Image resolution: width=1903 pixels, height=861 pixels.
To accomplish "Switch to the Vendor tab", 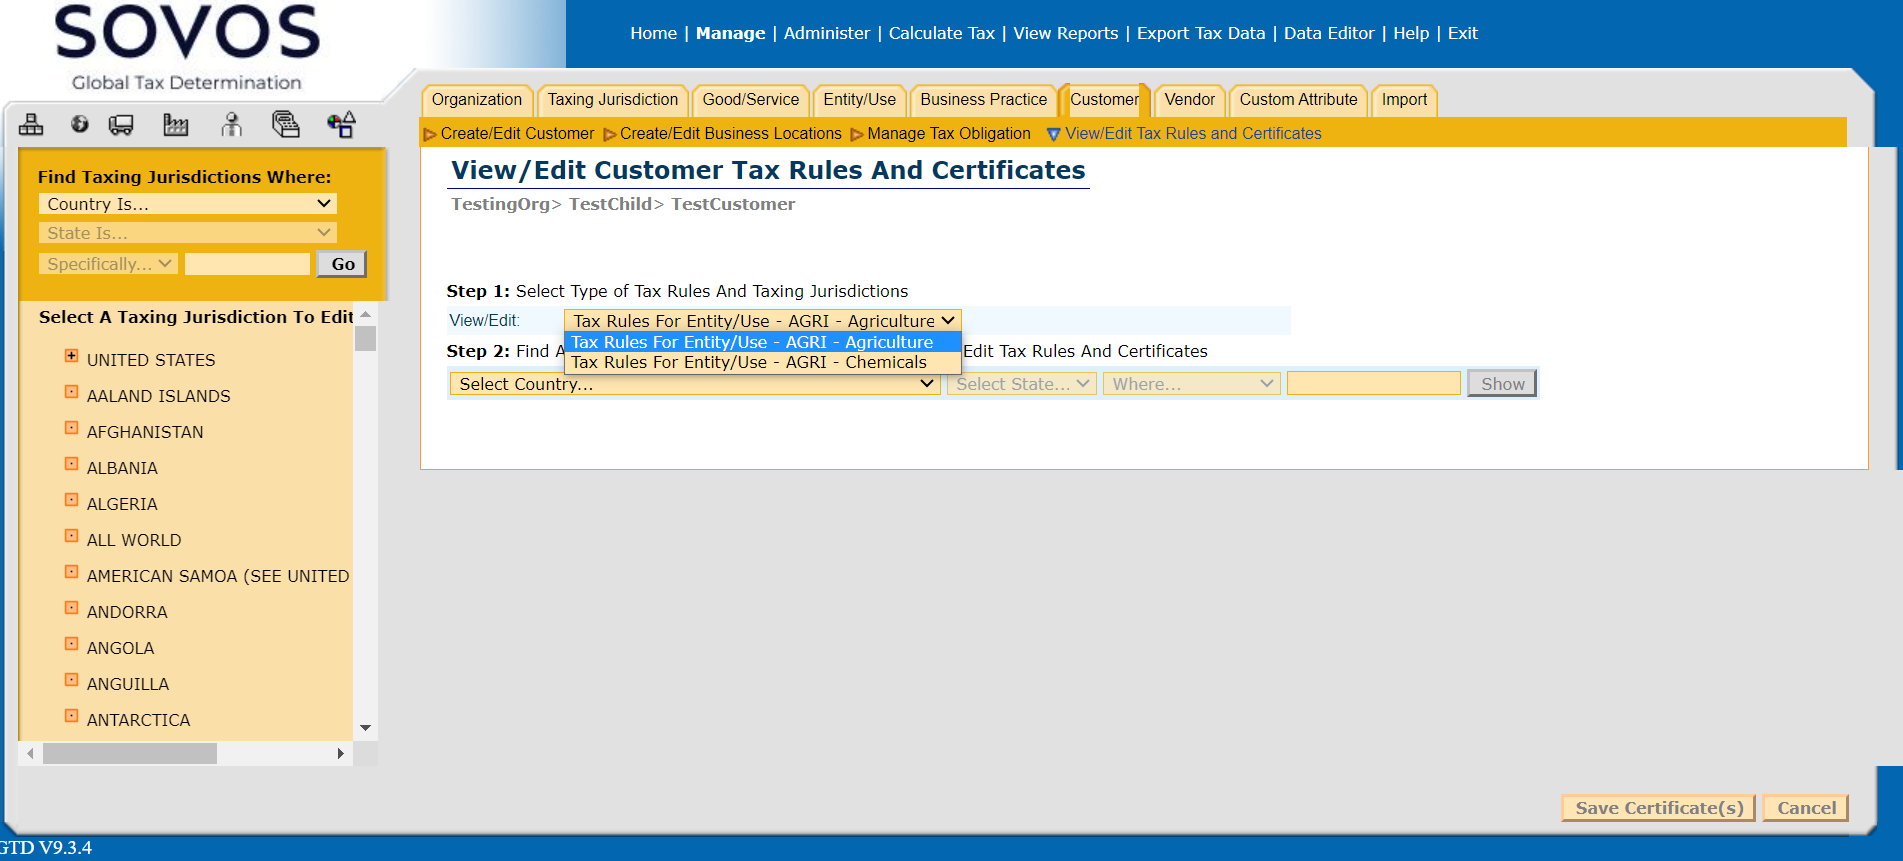I will 1189,100.
